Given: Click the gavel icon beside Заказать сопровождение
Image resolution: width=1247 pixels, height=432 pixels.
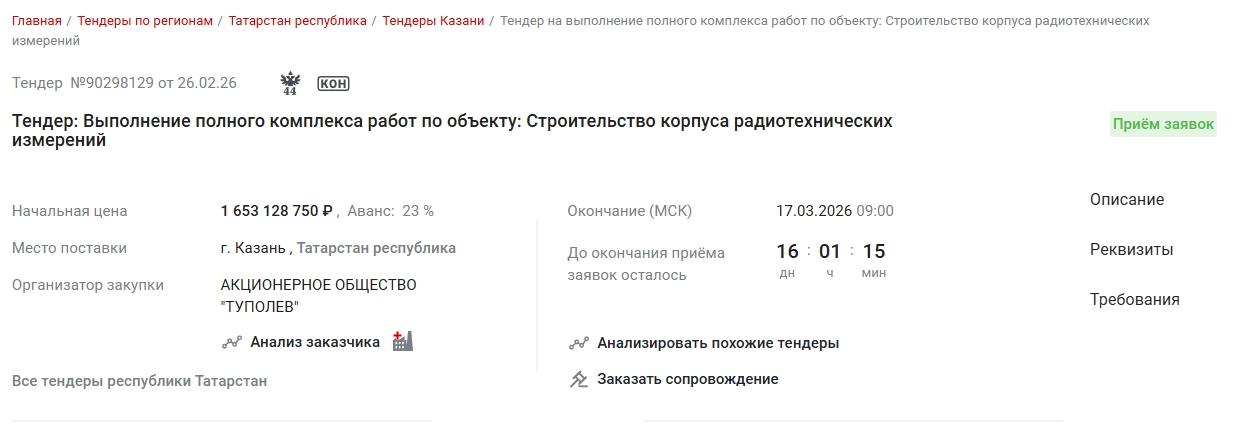Looking at the screenshot, I should [579, 379].
